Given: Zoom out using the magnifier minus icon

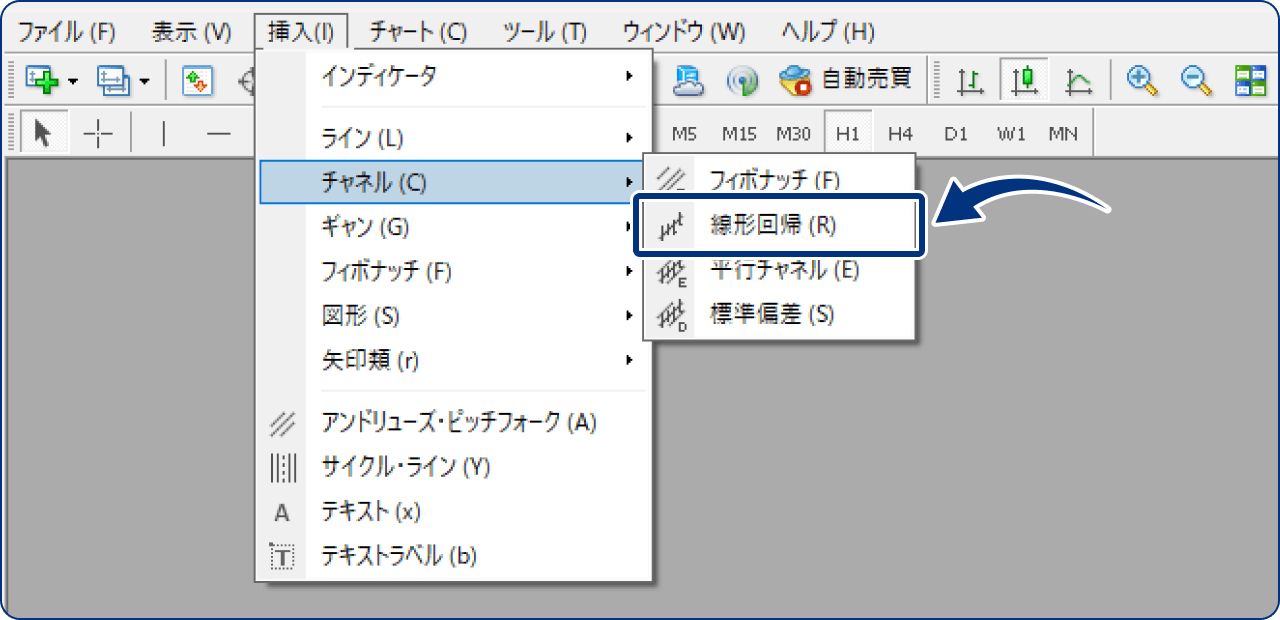Looking at the screenshot, I should point(1196,80).
